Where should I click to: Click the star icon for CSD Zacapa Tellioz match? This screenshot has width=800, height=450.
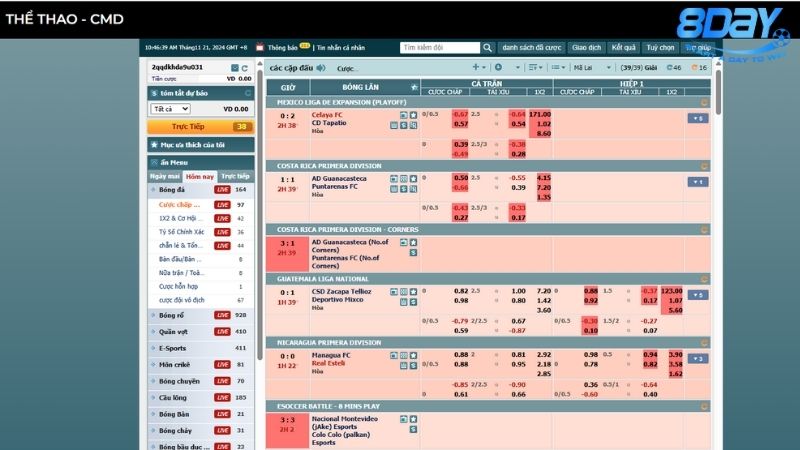(x=413, y=292)
